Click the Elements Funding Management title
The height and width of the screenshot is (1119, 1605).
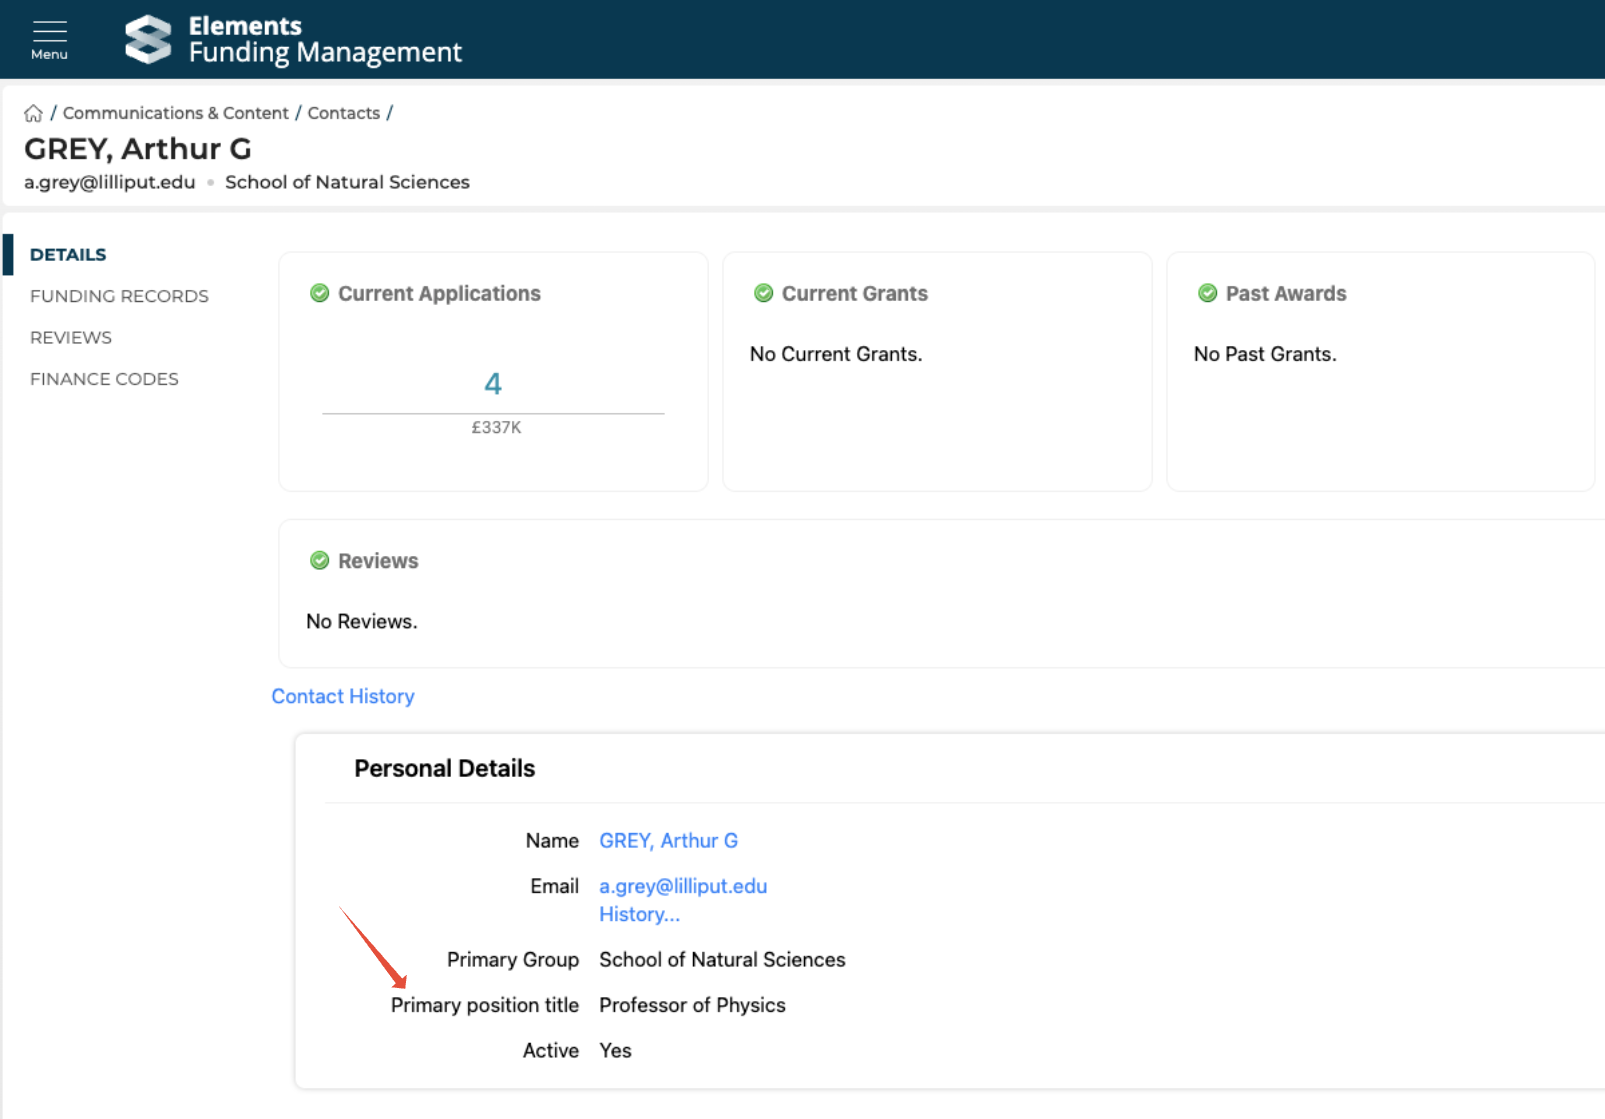coord(324,39)
